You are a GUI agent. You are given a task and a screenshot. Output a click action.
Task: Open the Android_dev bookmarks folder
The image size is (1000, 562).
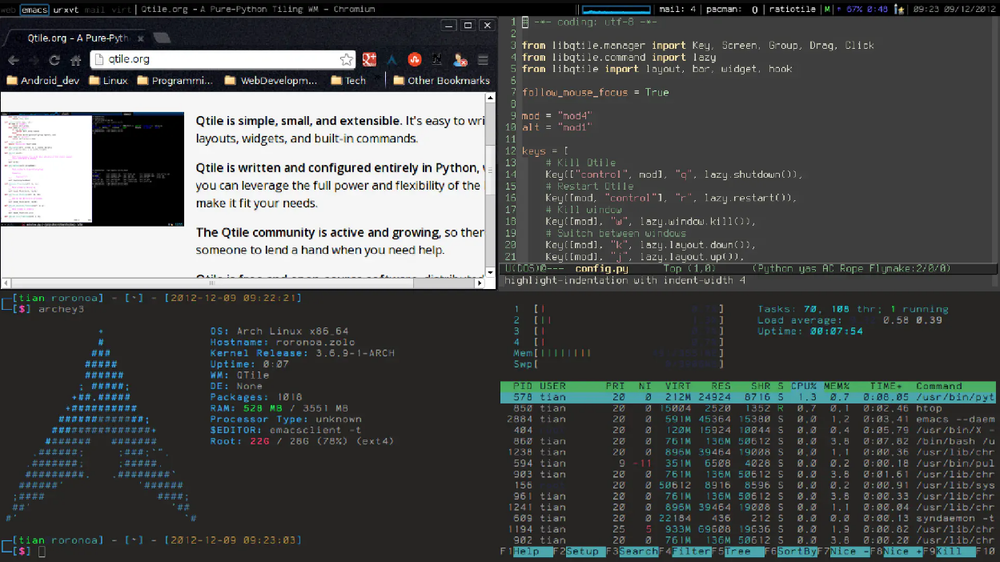coord(43,80)
